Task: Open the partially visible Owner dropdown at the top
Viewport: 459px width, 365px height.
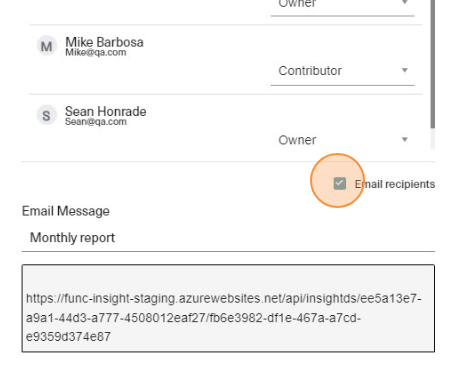Action: [x=342, y=7]
